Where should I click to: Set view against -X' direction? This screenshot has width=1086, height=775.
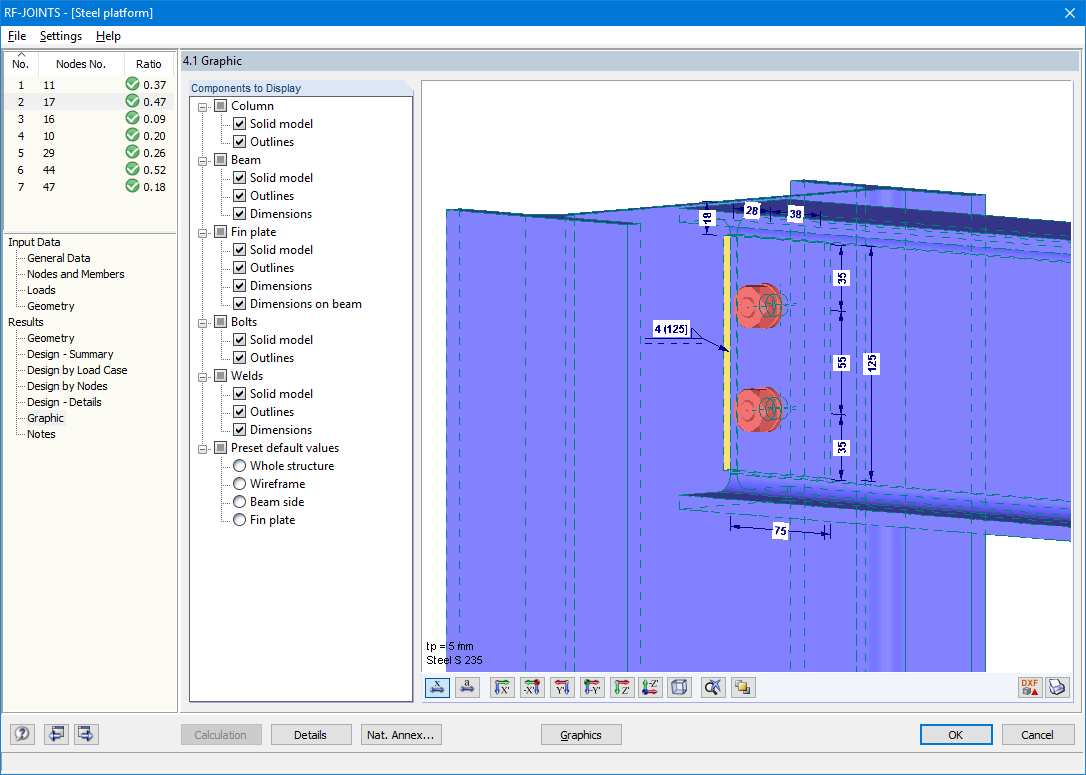tap(532, 687)
